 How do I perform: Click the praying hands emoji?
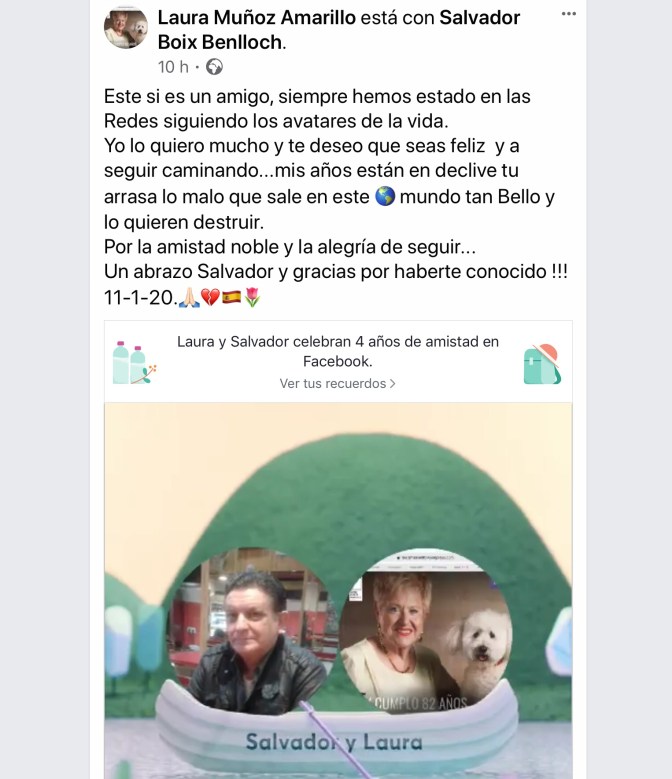click(189, 298)
